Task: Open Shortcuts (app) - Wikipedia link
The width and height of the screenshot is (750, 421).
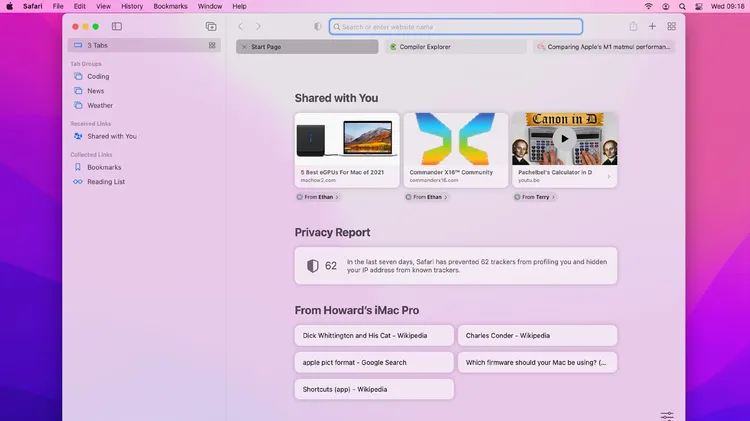Action: click(x=374, y=389)
